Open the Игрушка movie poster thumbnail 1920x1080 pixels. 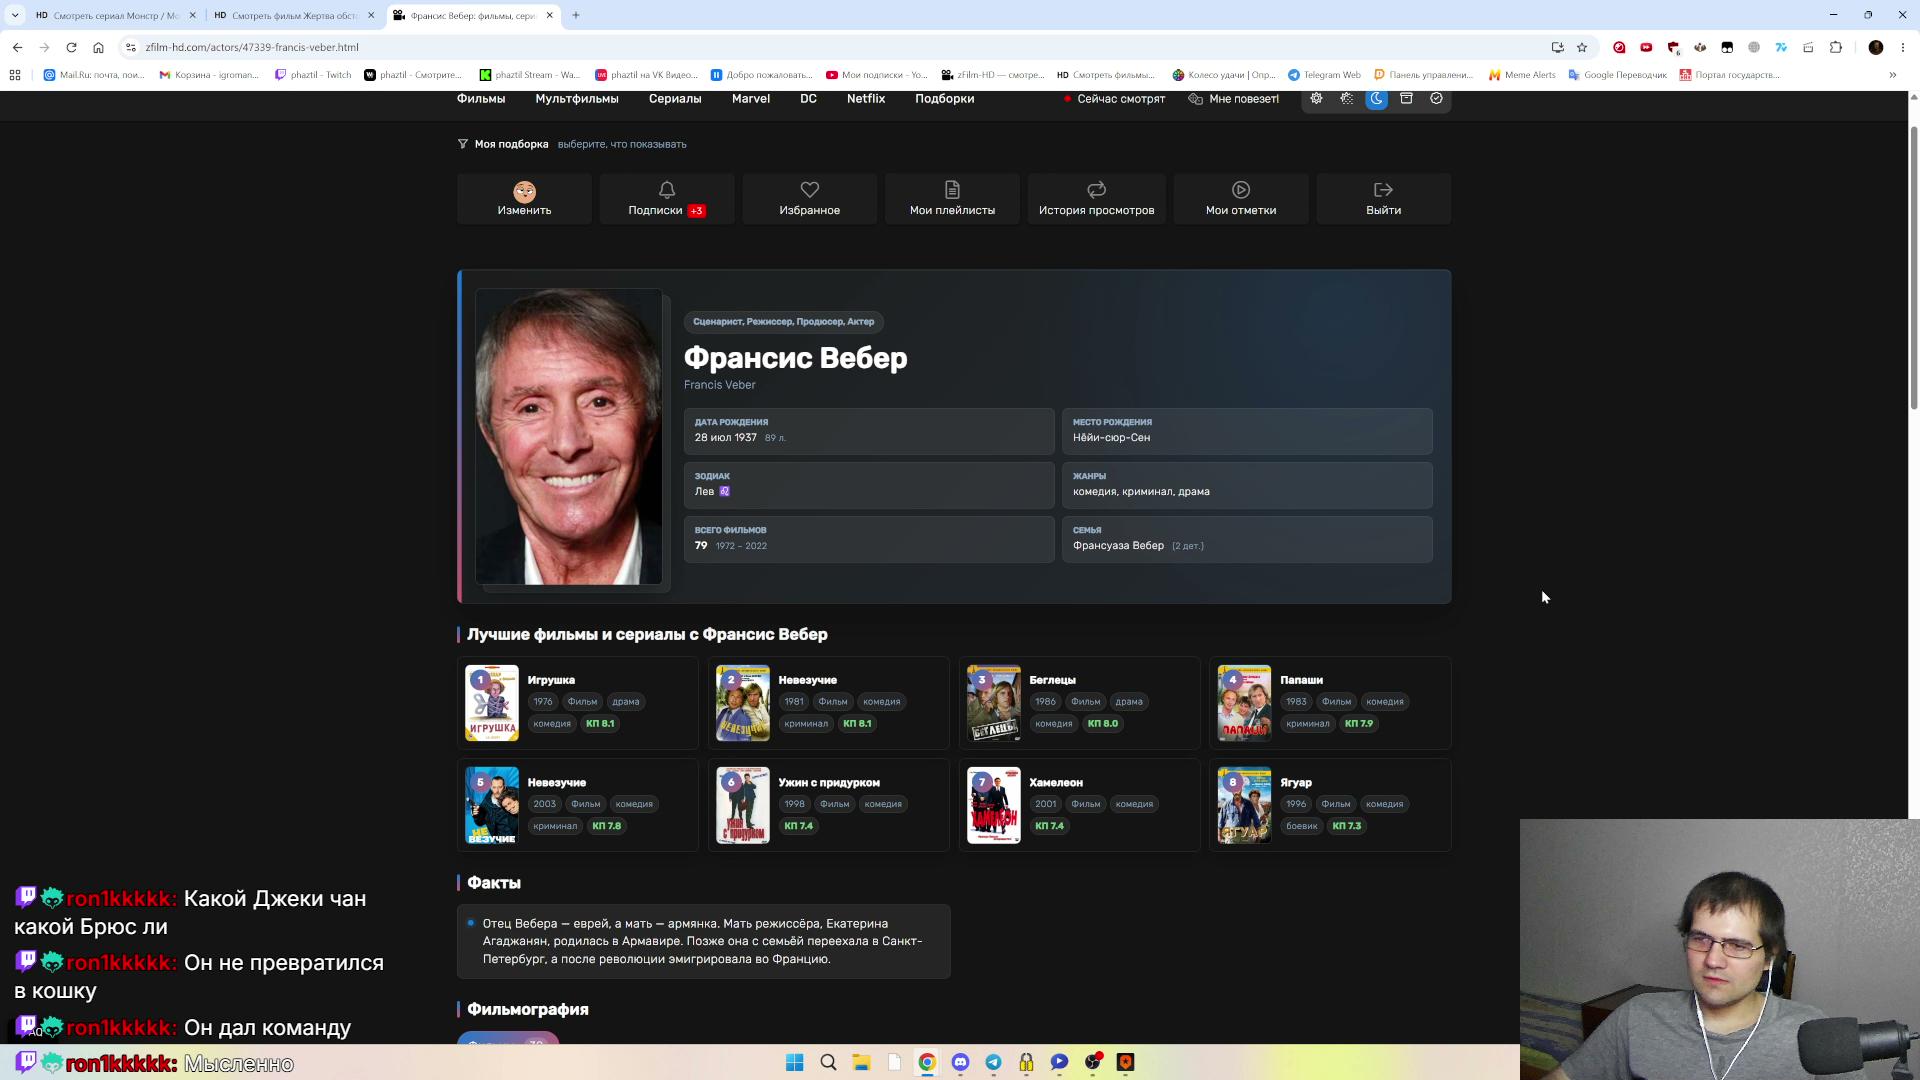click(x=492, y=703)
